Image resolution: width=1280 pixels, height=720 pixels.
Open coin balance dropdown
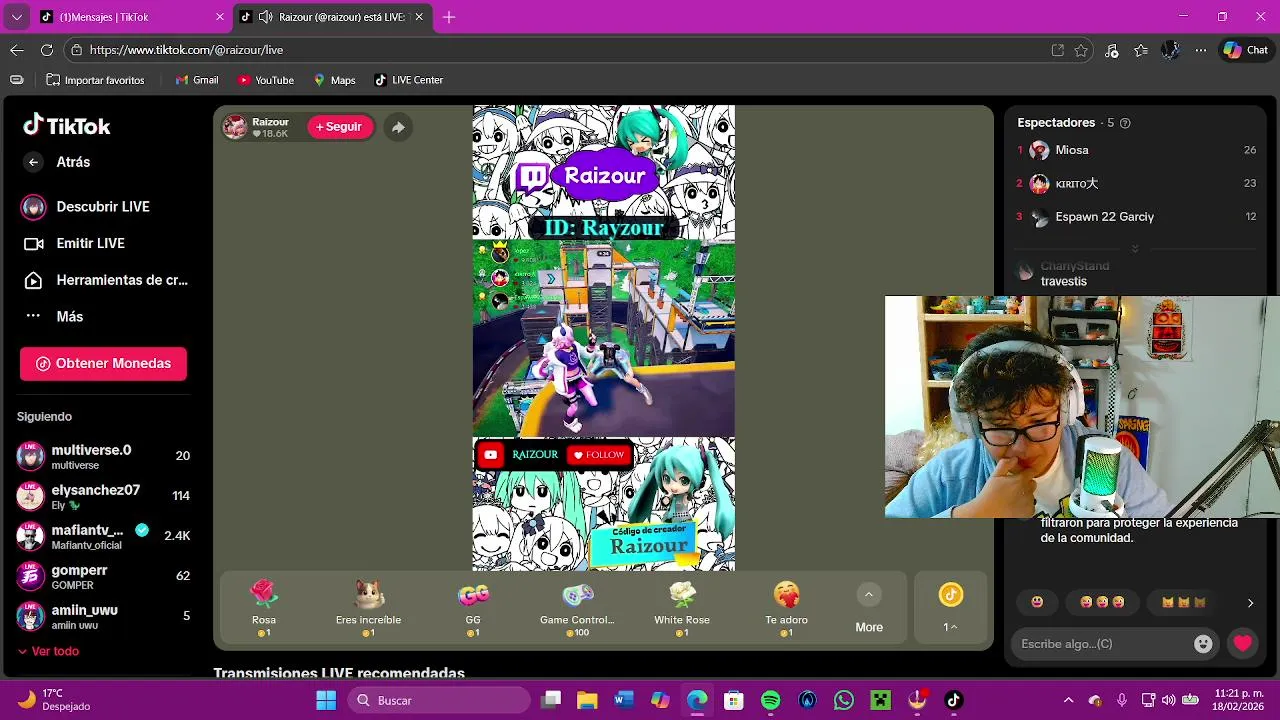(x=950, y=627)
